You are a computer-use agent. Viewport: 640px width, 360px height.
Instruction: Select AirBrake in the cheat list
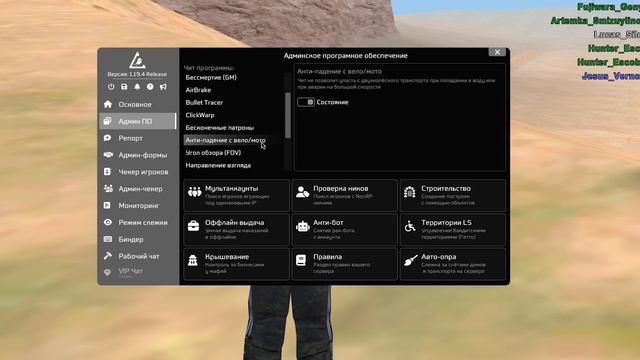[x=198, y=90]
